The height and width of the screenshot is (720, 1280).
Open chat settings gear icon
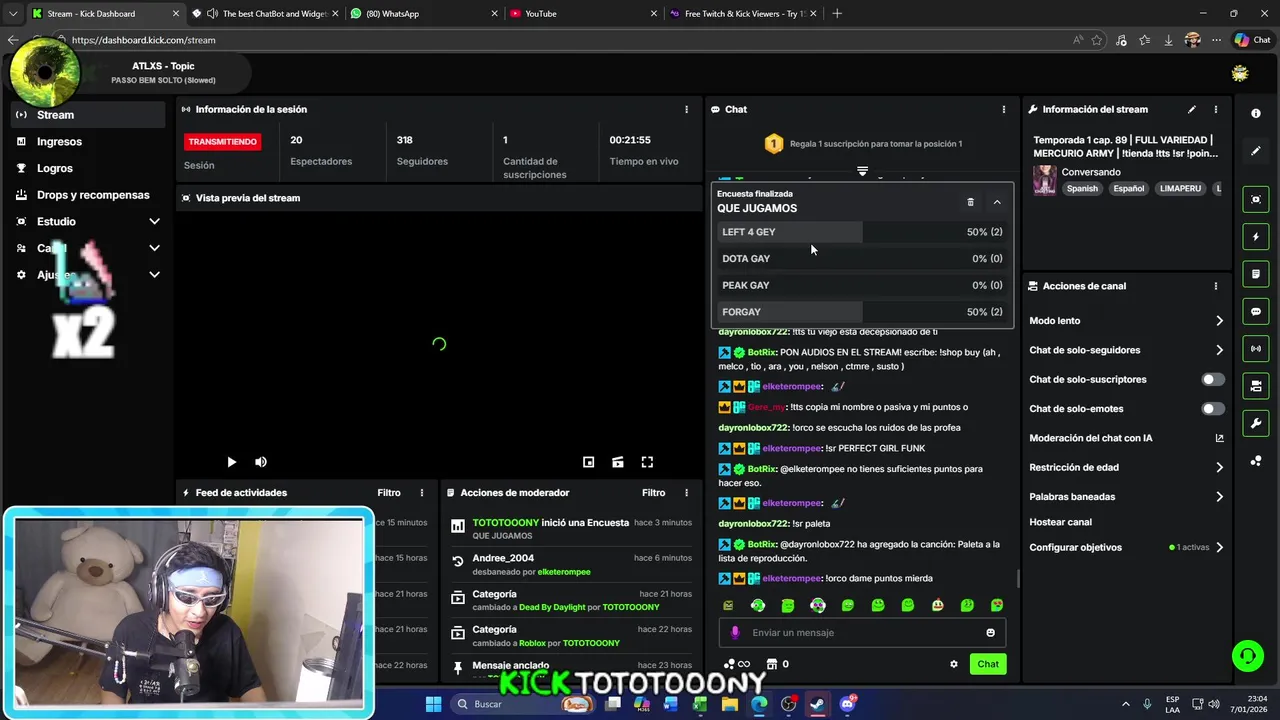pos(954,664)
